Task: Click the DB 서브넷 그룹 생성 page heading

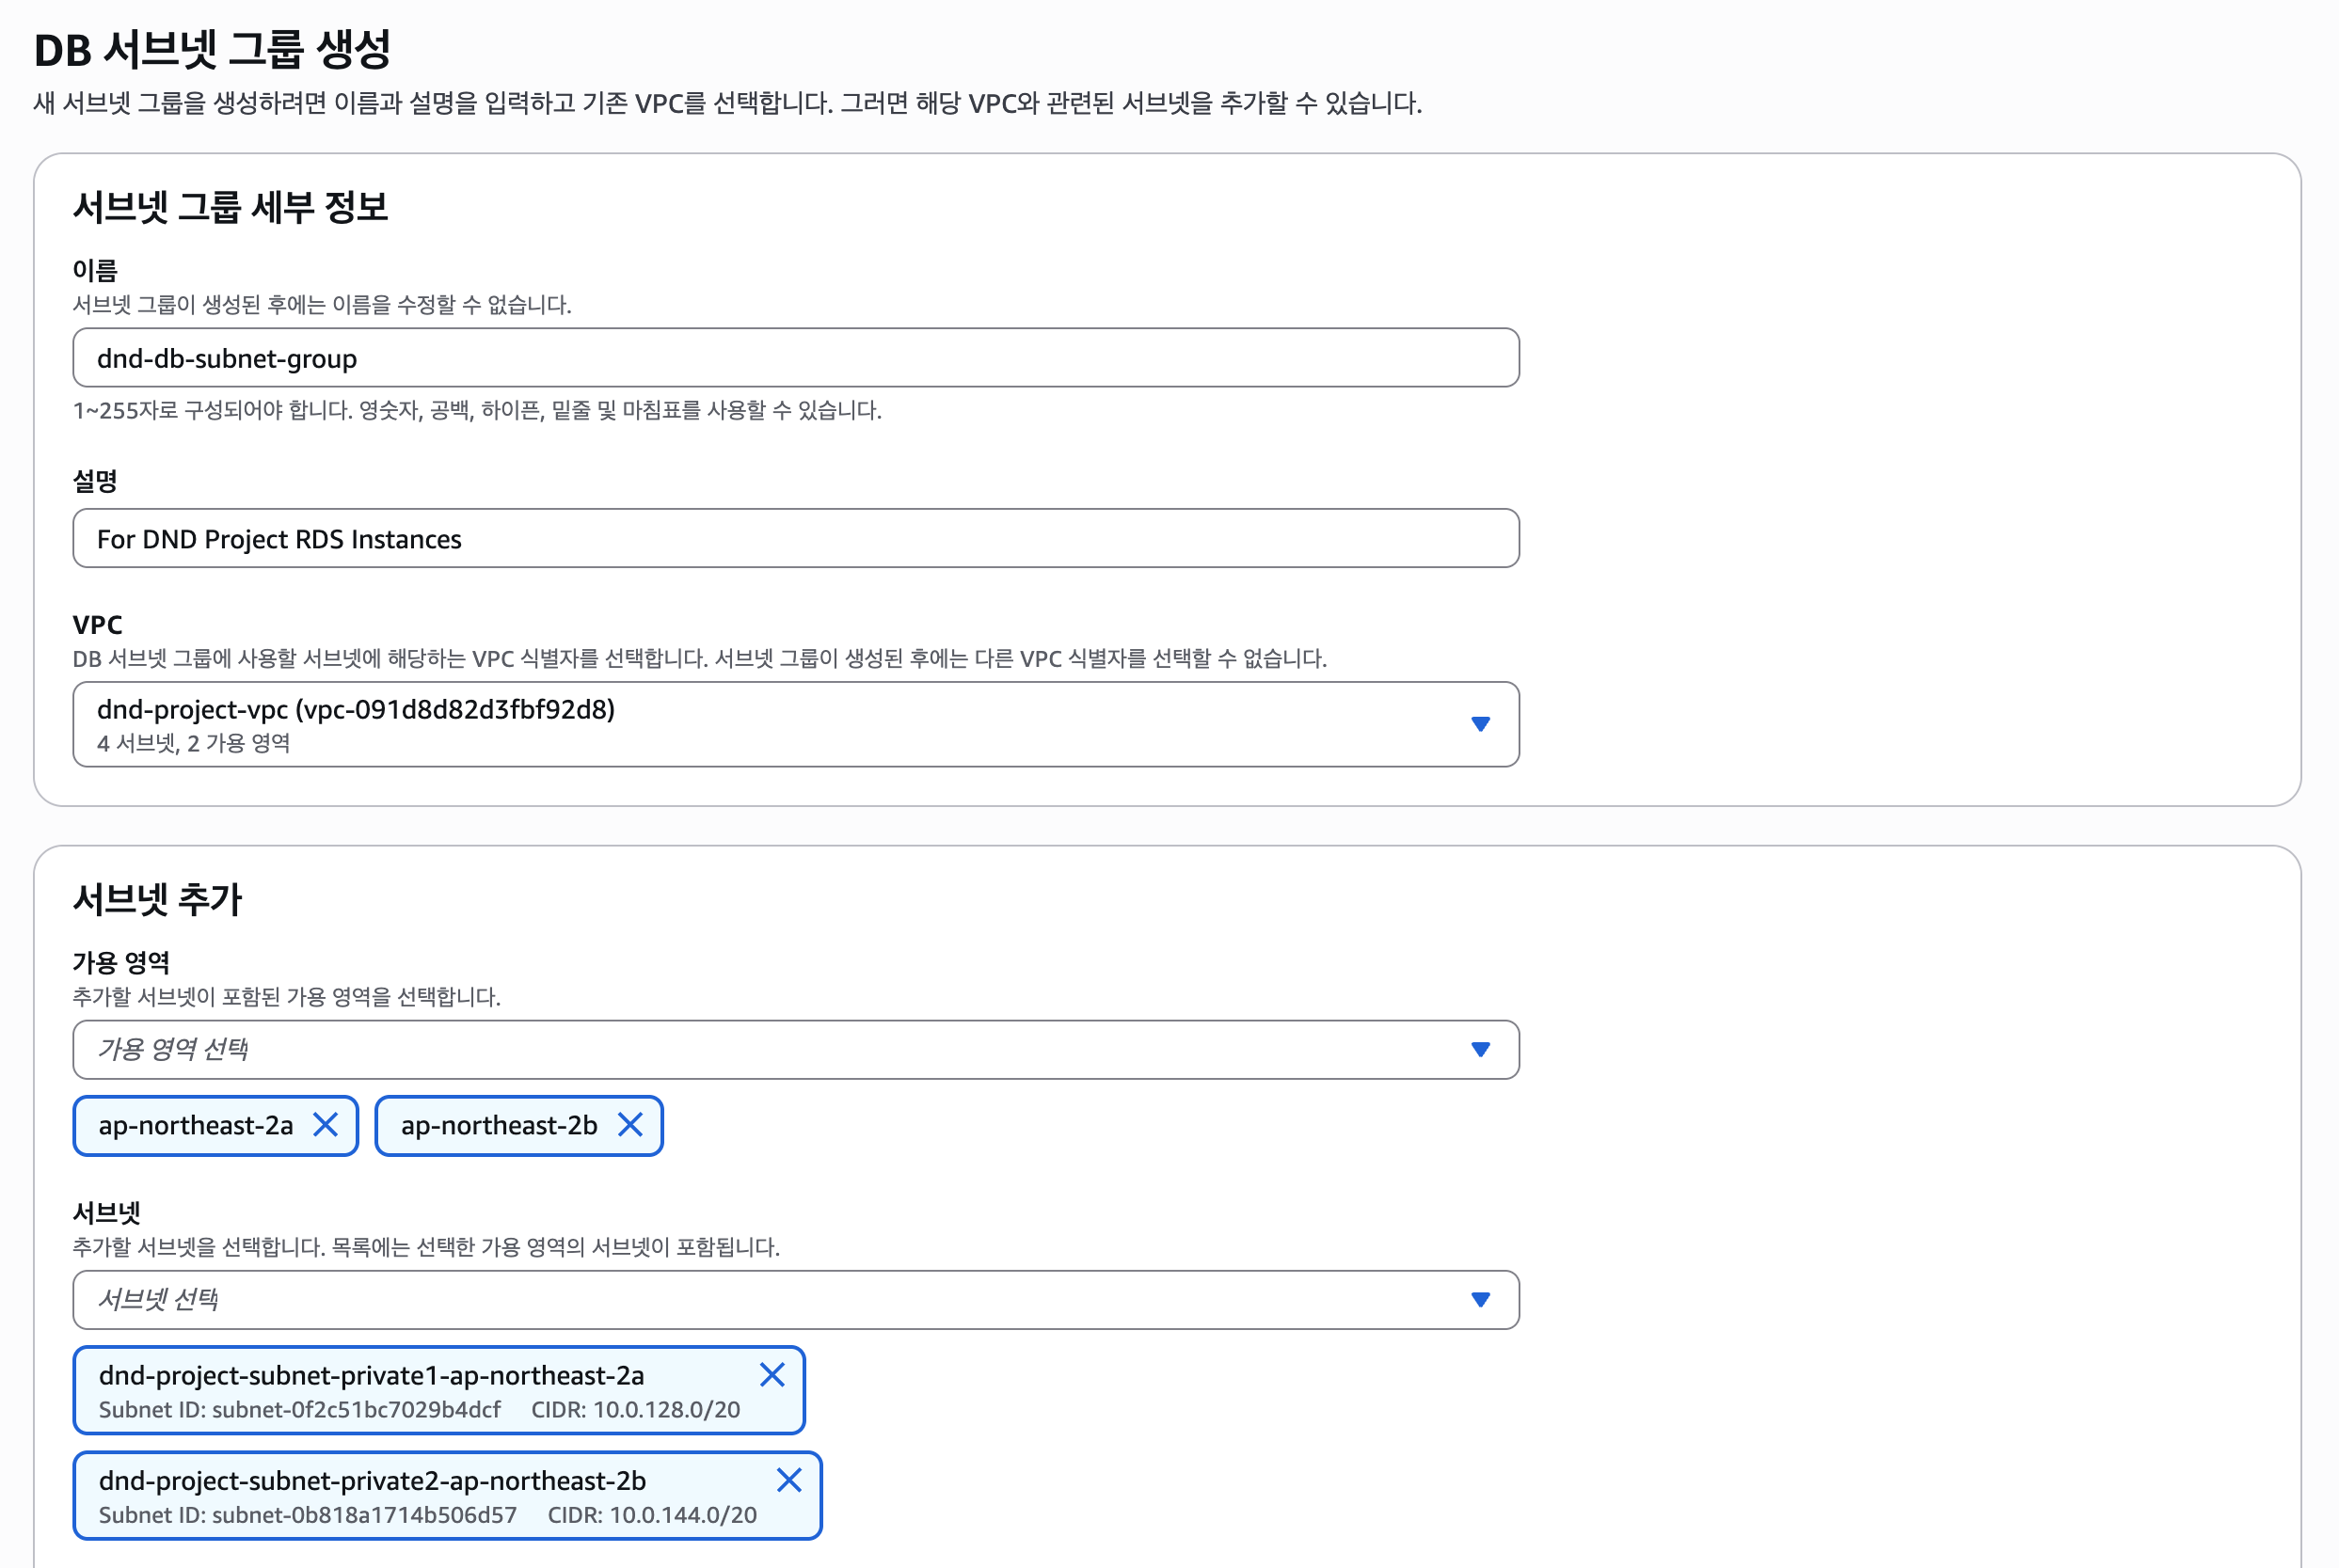Action: pyautogui.click(x=212, y=49)
